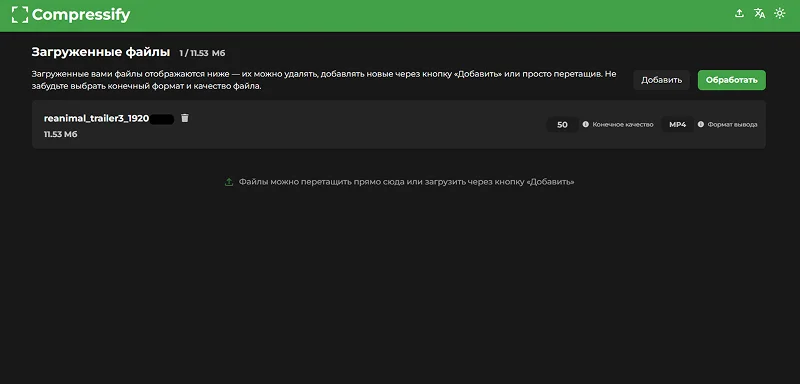
Task: Click the green Обработать button
Action: [x=732, y=80]
